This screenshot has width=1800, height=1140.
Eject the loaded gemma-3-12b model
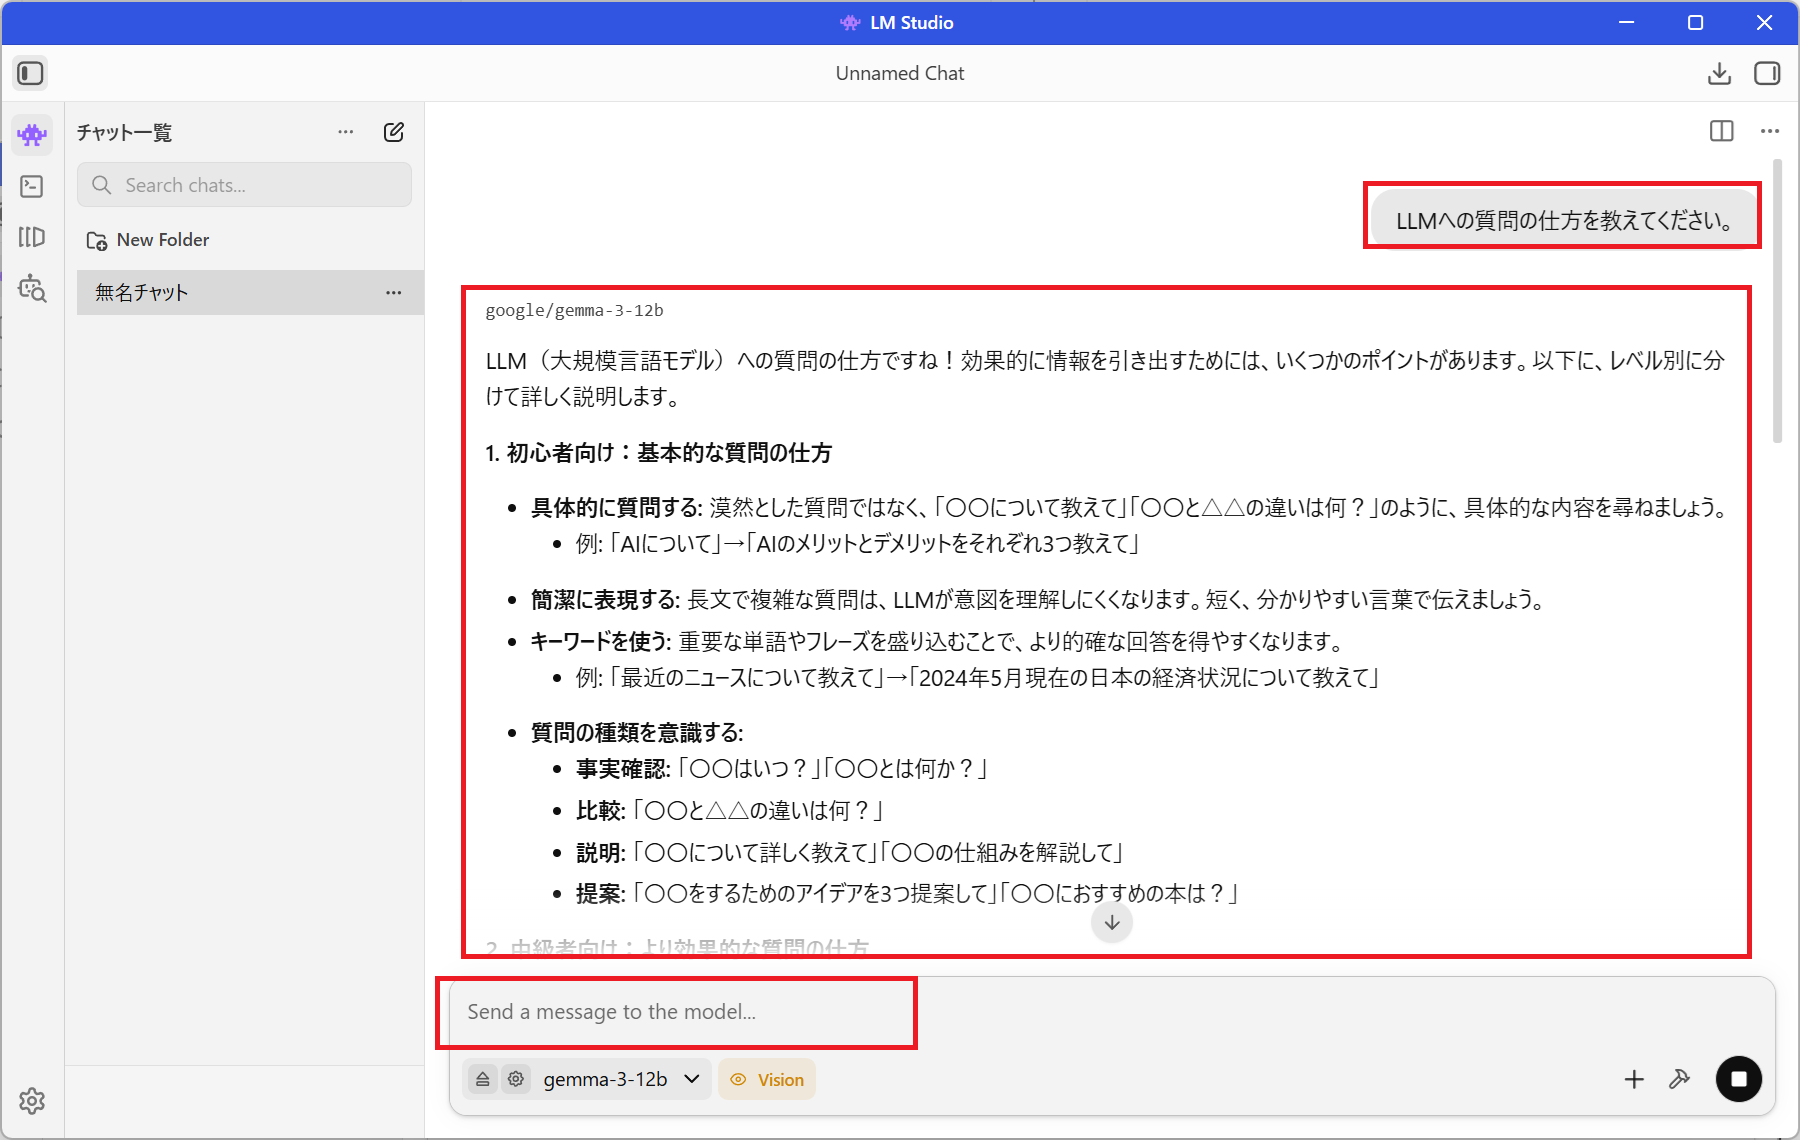(x=483, y=1079)
